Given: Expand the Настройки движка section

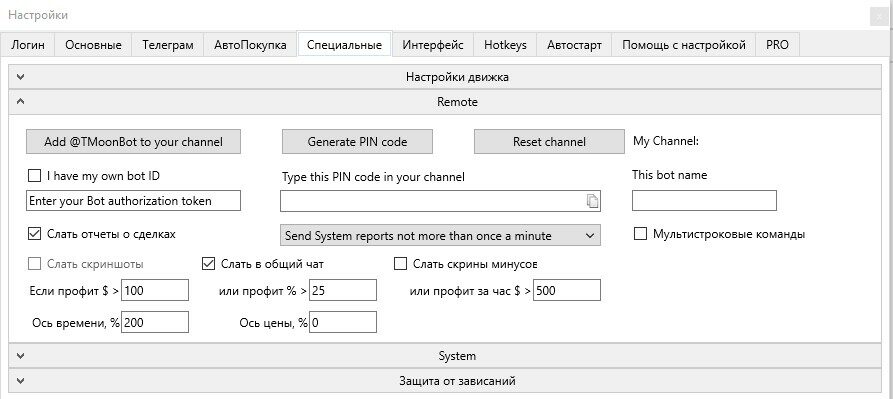Looking at the screenshot, I should tap(445, 77).
